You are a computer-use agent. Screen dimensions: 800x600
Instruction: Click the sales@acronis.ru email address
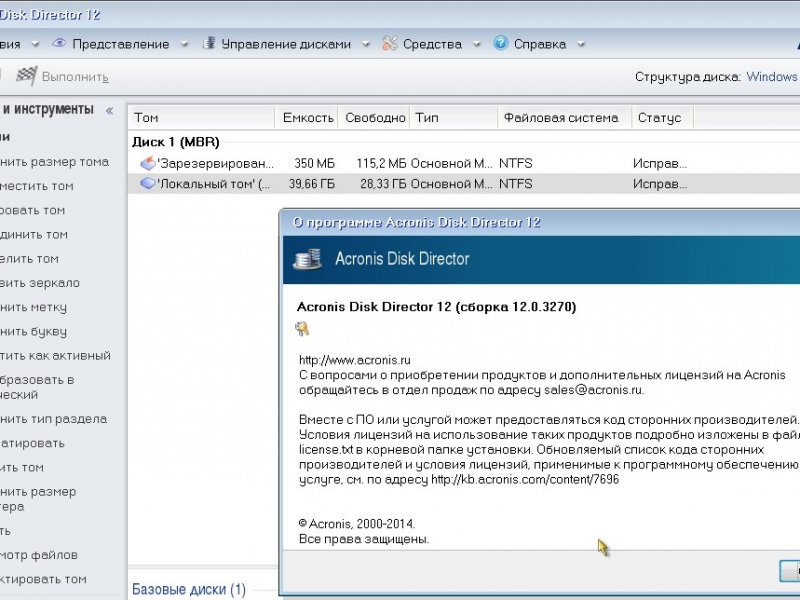(x=593, y=390)
